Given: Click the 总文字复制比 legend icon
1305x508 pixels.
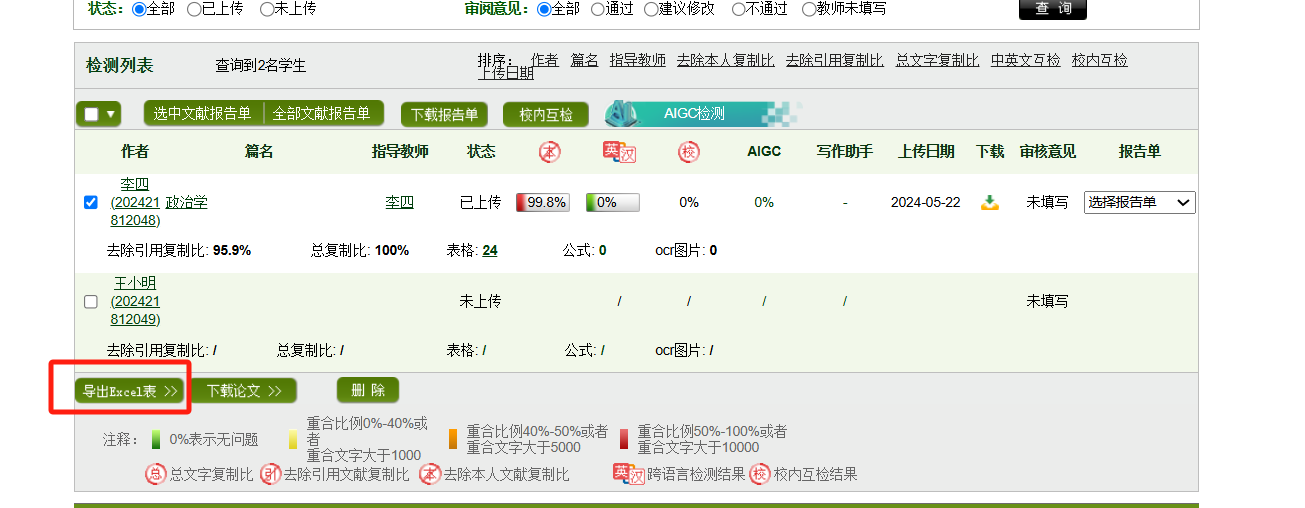Looking at the screenshot, I should pos(156,474).
